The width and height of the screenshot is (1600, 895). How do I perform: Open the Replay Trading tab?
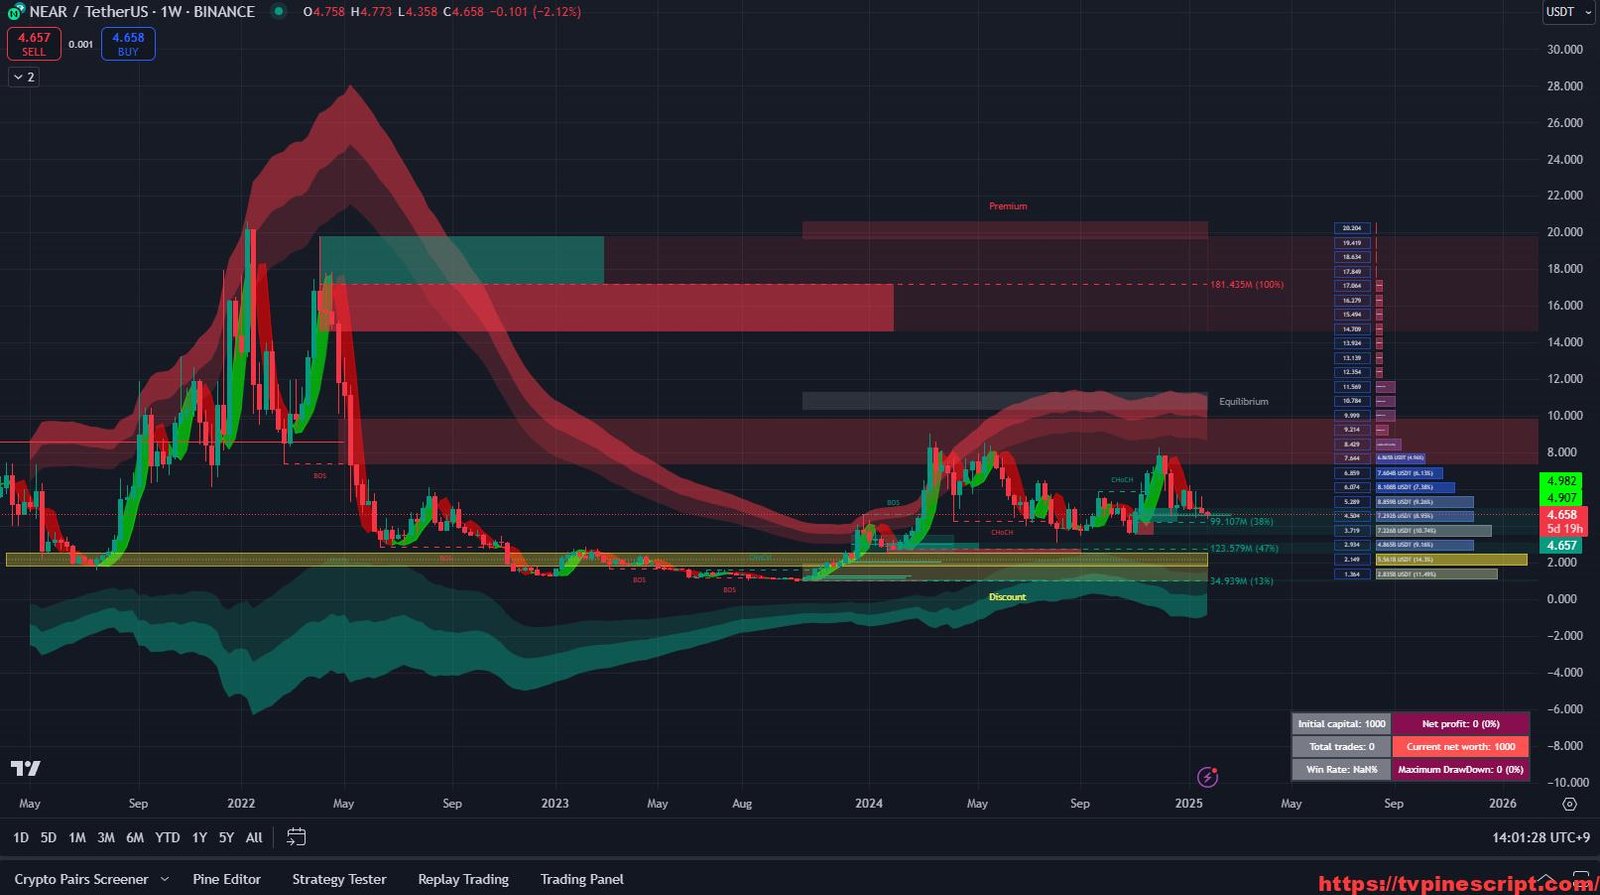[x=463, y=879]
